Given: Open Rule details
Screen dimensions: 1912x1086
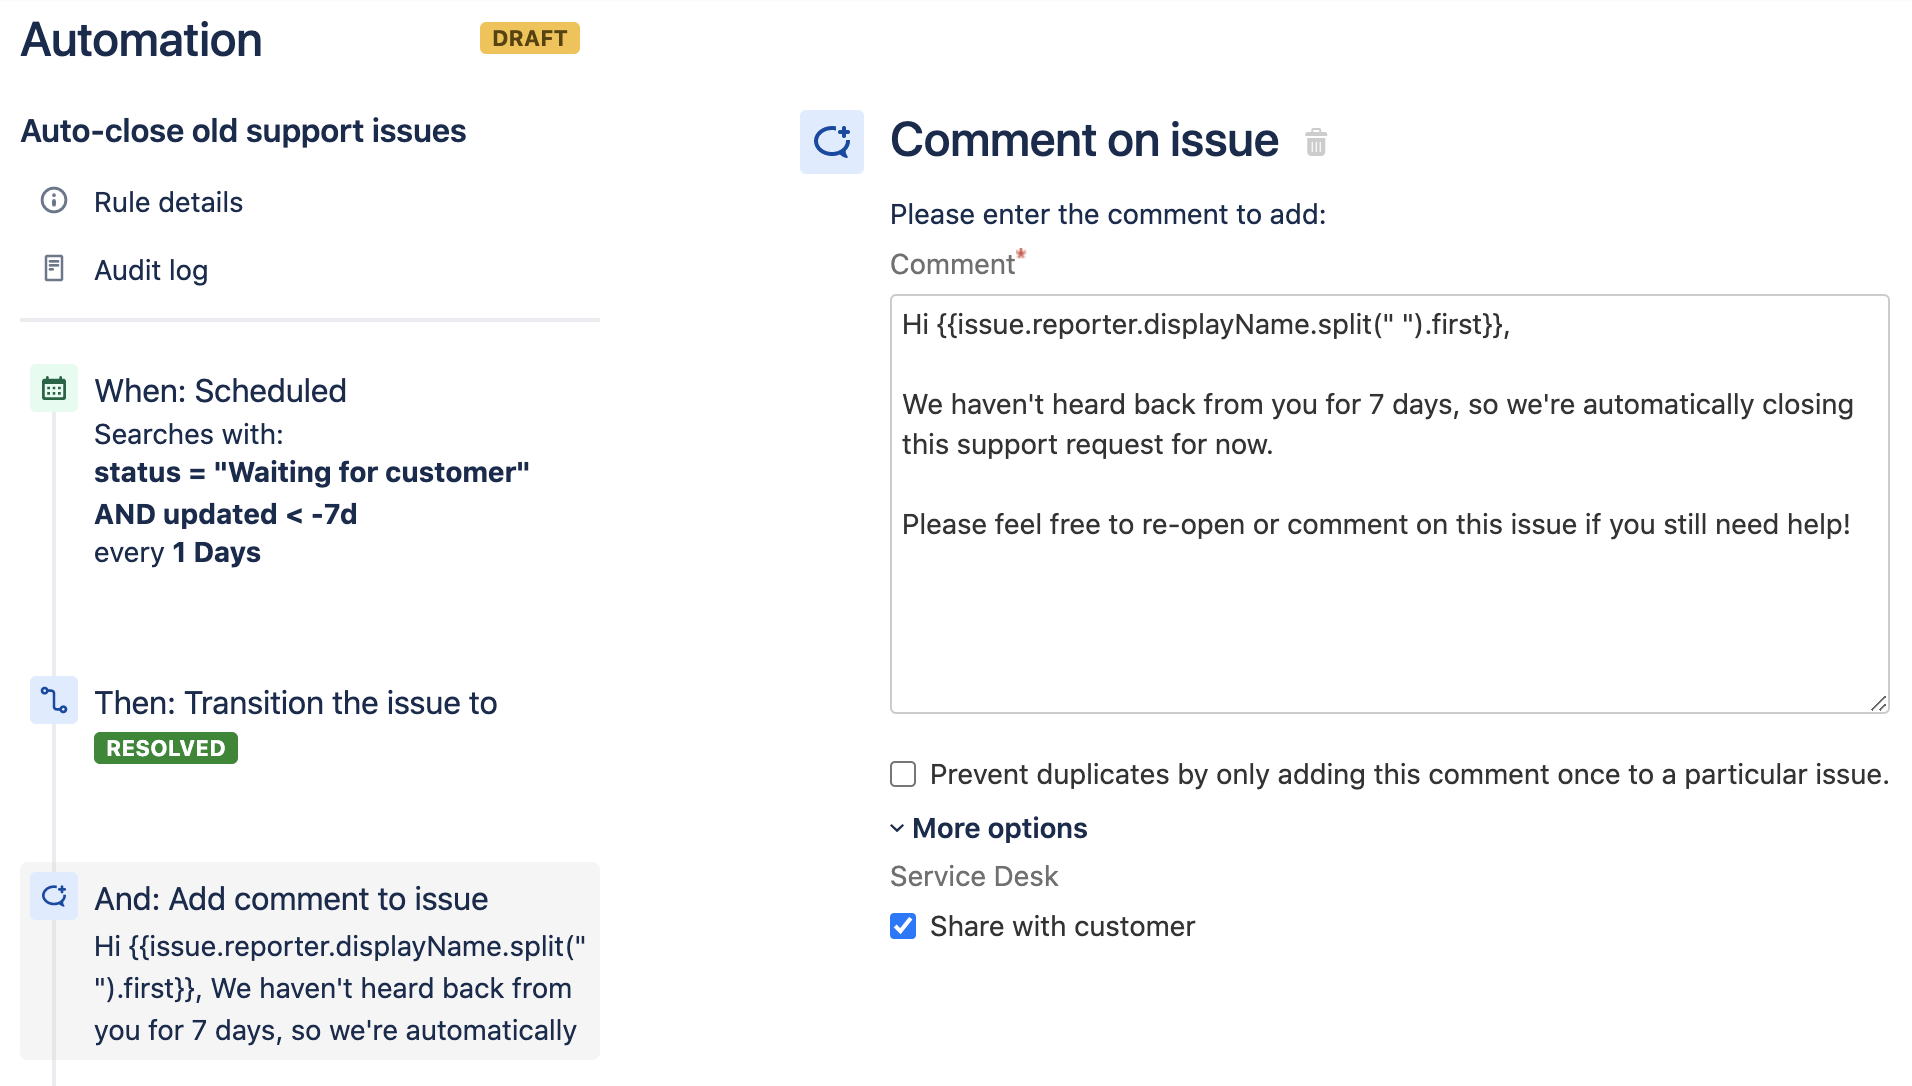Looking at the screenshot, I should (168, 202).
